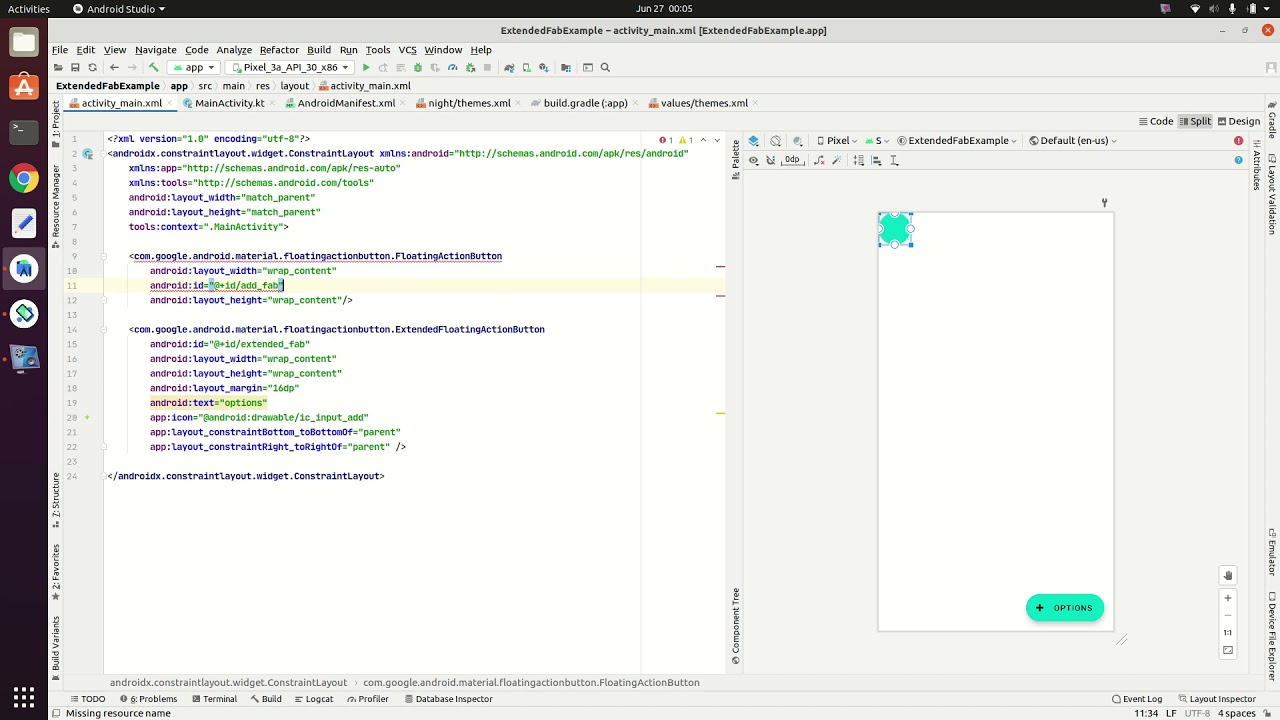Select design surface layers icon

pyautogui.click(x=754, y=141)
